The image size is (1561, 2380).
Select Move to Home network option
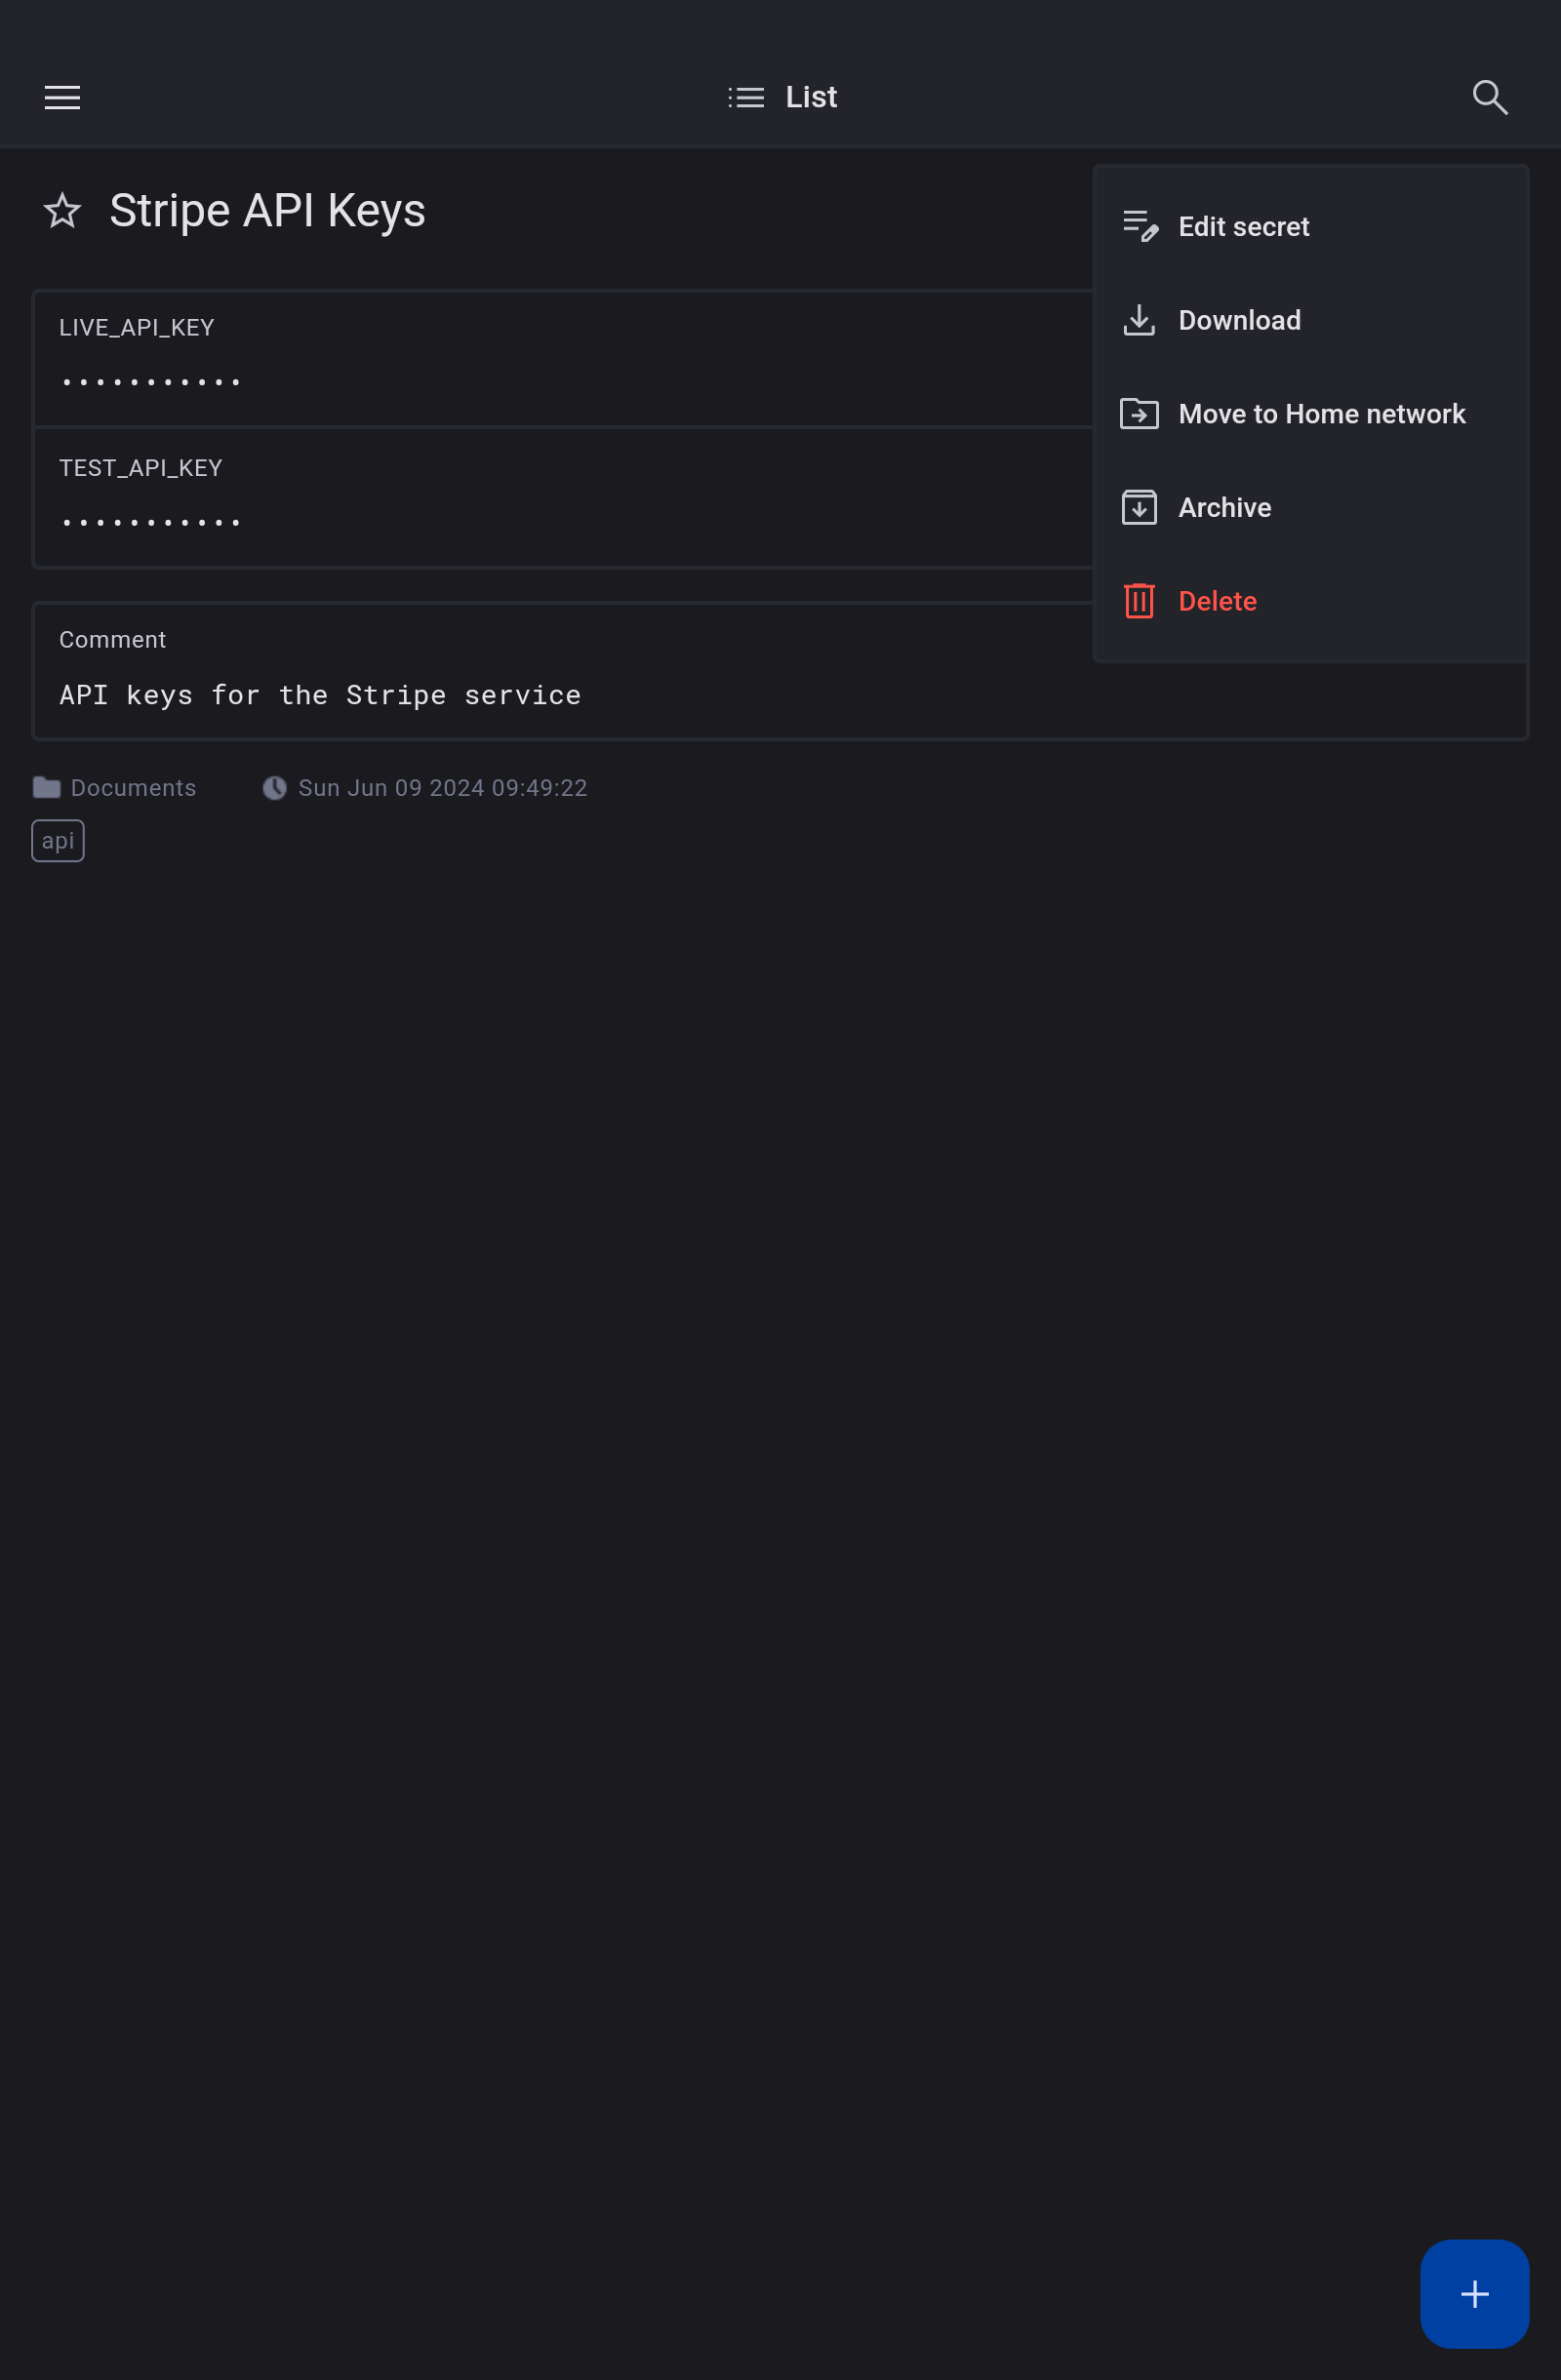tap(1321, 414)
